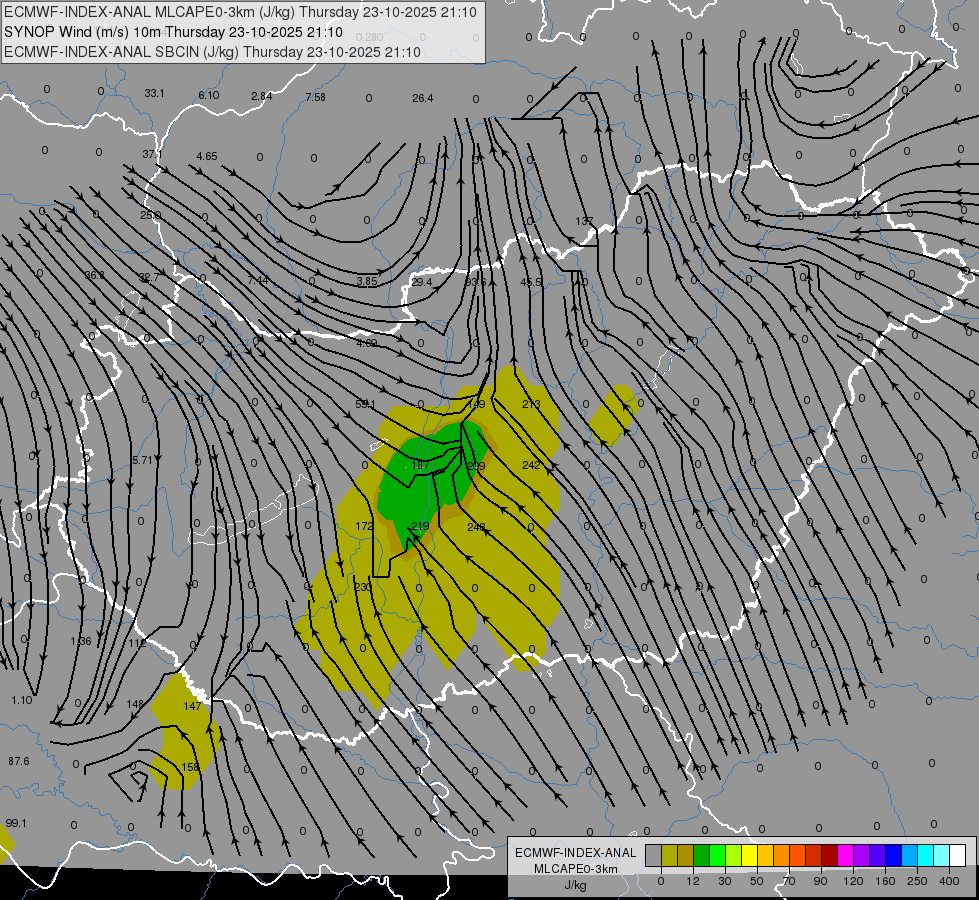Click the legend tick label 30
The height and width of the screenshot is (900, 979).
point(725,881)
